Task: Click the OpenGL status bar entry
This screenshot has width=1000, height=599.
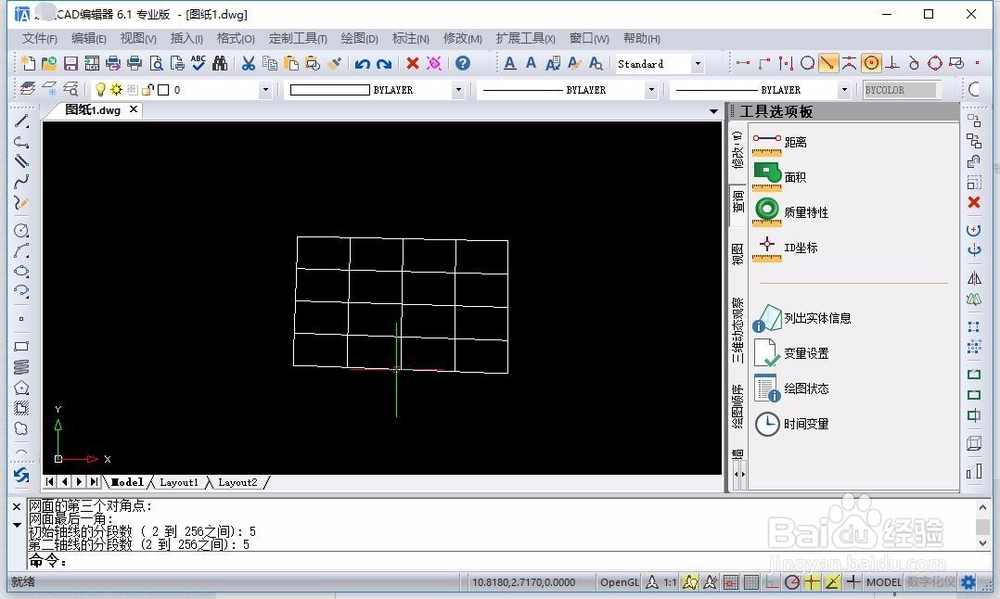Action: [619, 582]
